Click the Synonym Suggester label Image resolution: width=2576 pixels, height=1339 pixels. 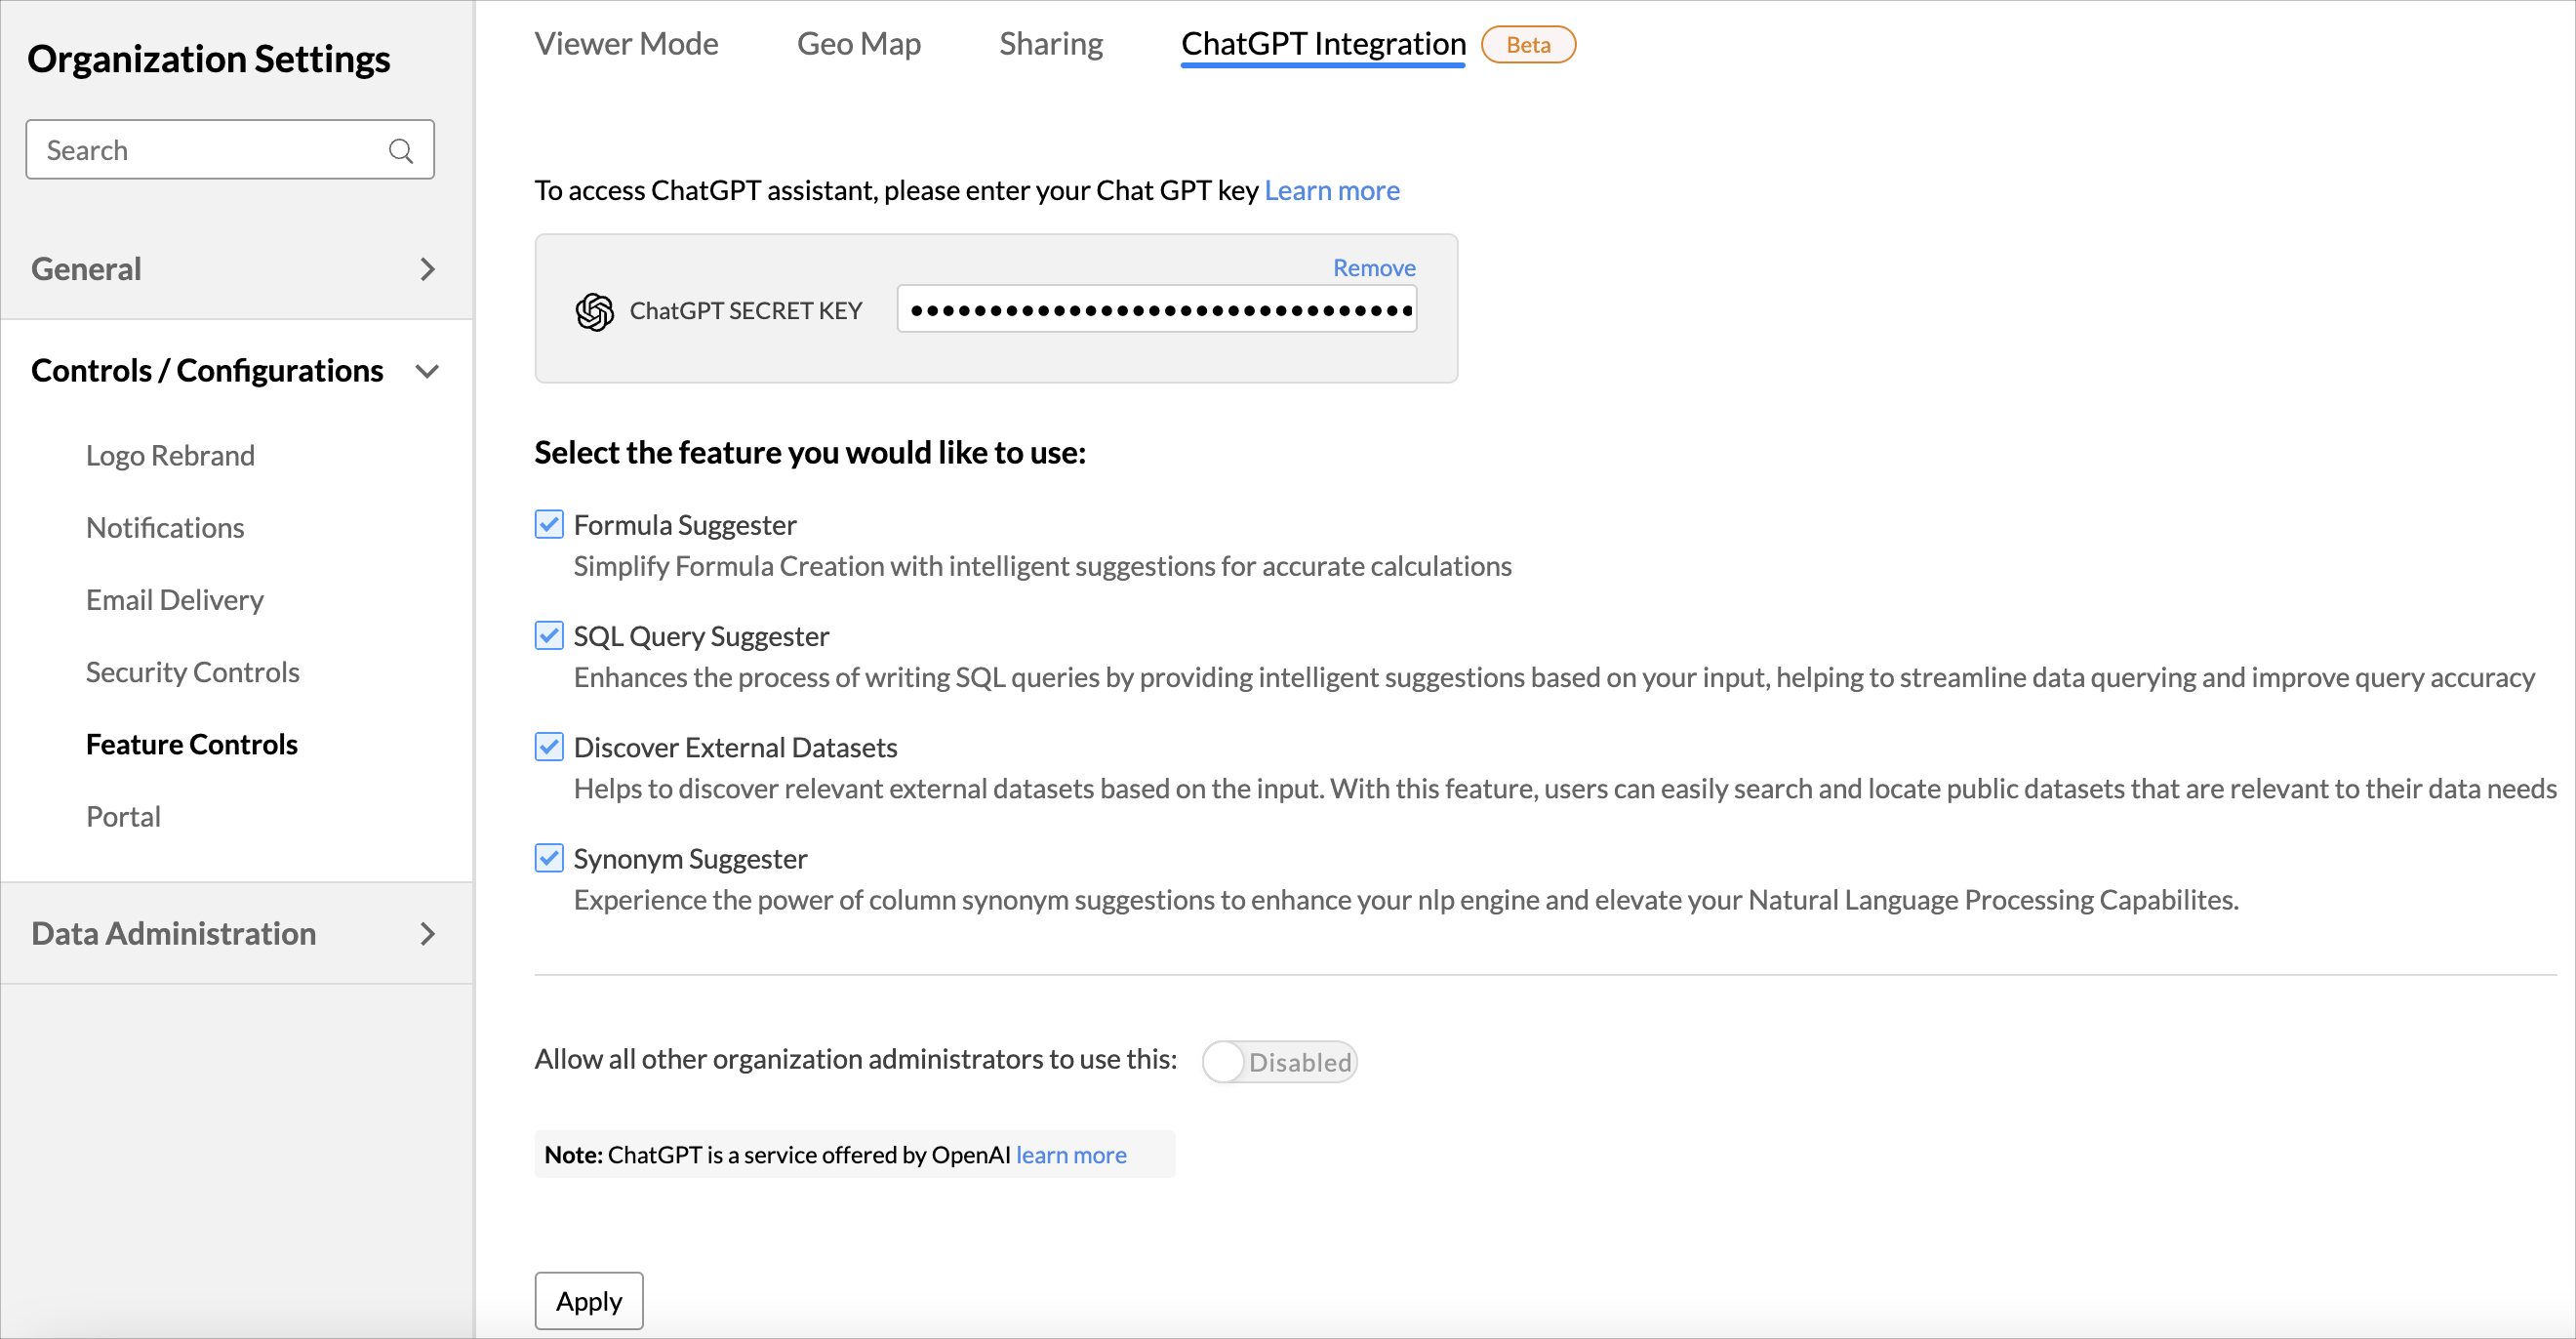[x=690, y=858]
